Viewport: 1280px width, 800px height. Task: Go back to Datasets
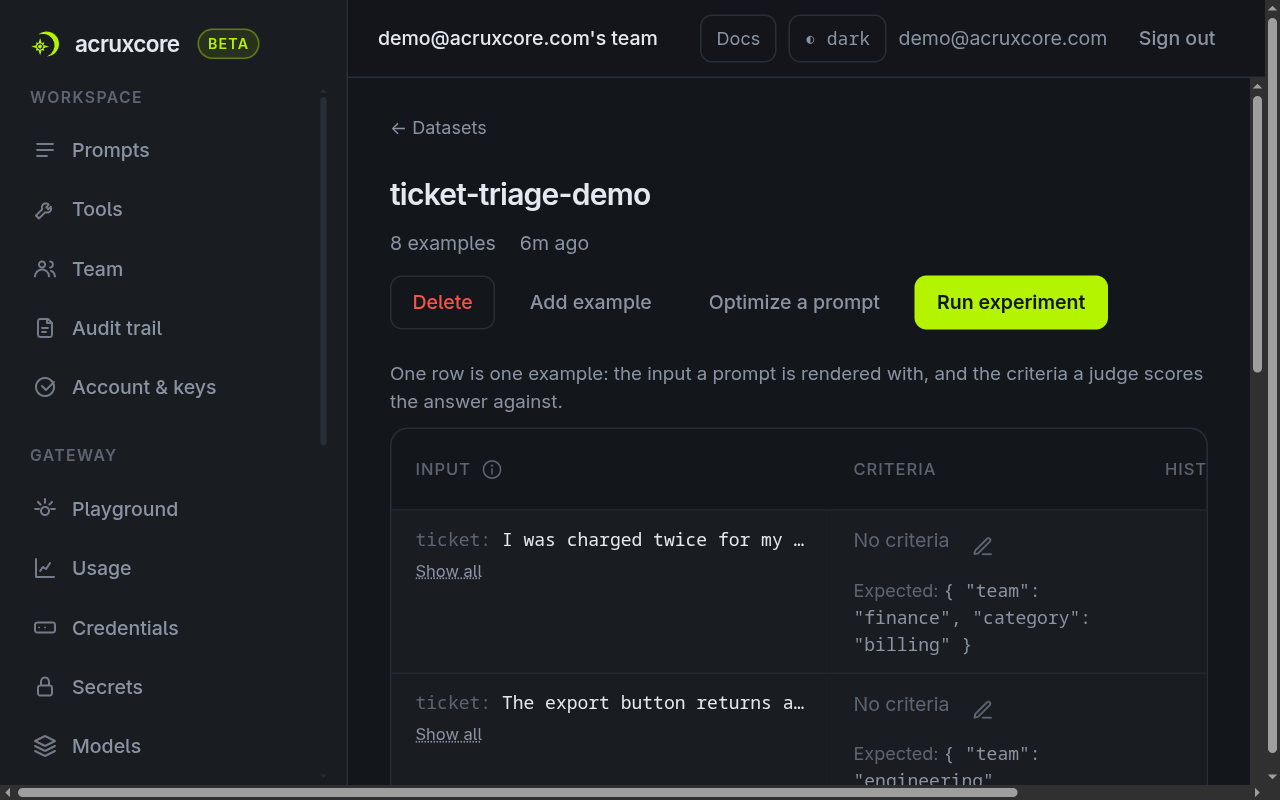pyautogui.click(x=438, y=128)
